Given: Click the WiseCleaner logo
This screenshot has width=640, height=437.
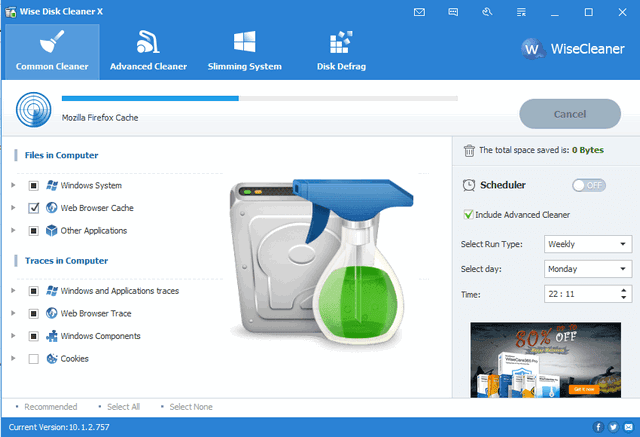Looking at the screenshot, I should point(574,49).
